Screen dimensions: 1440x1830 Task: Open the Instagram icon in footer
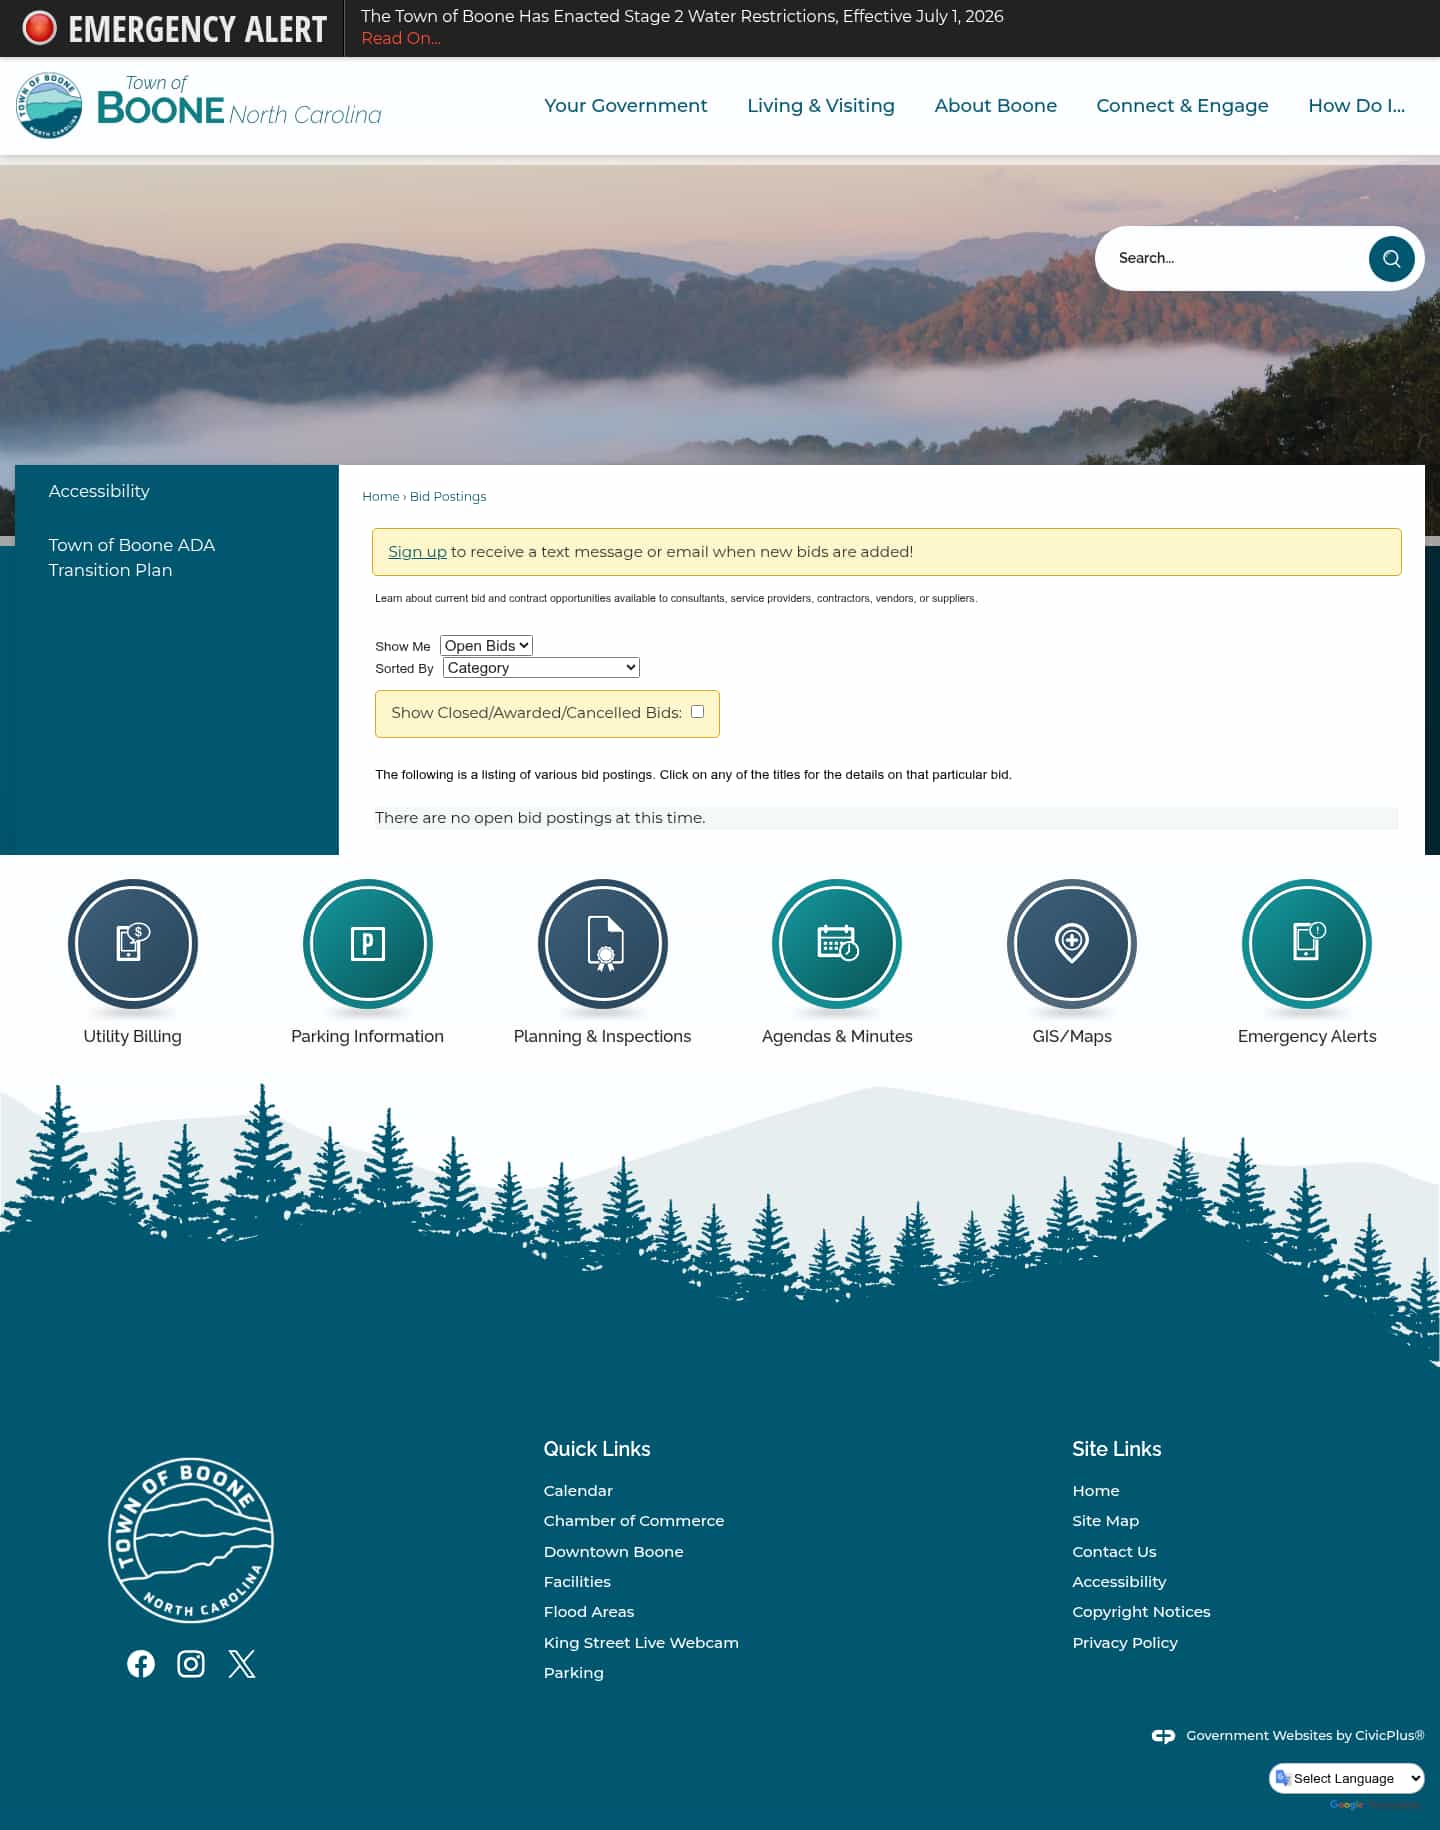[191, 1664]
